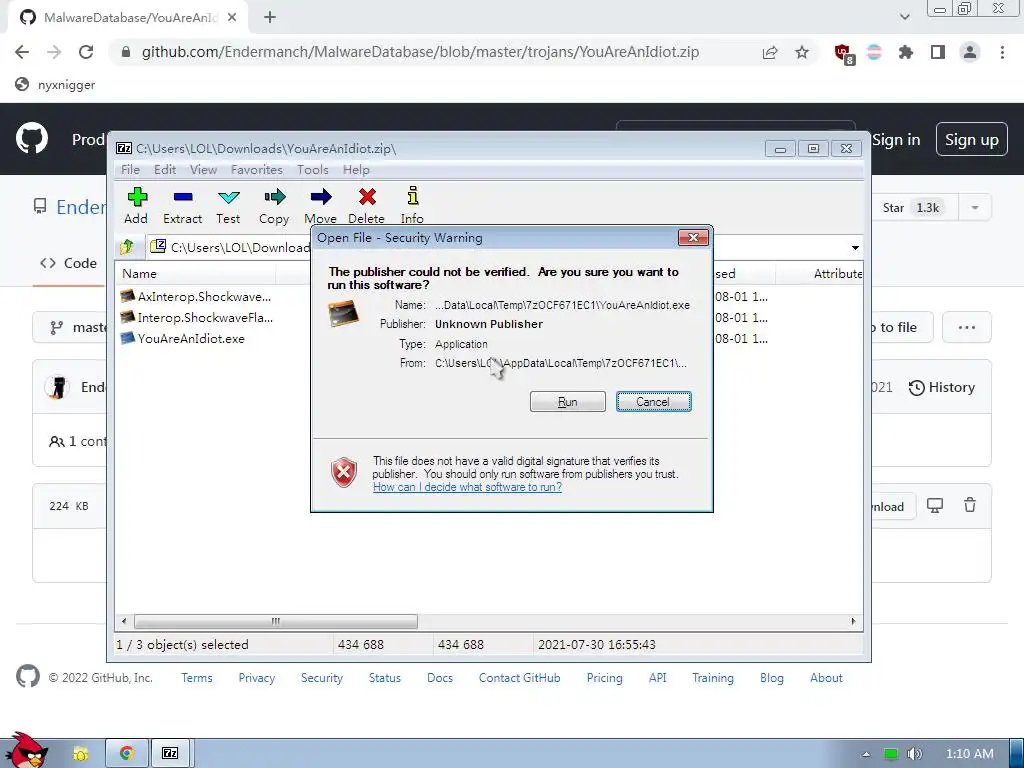Go back in Chrome browser
1024x768 pixels.
22,52
